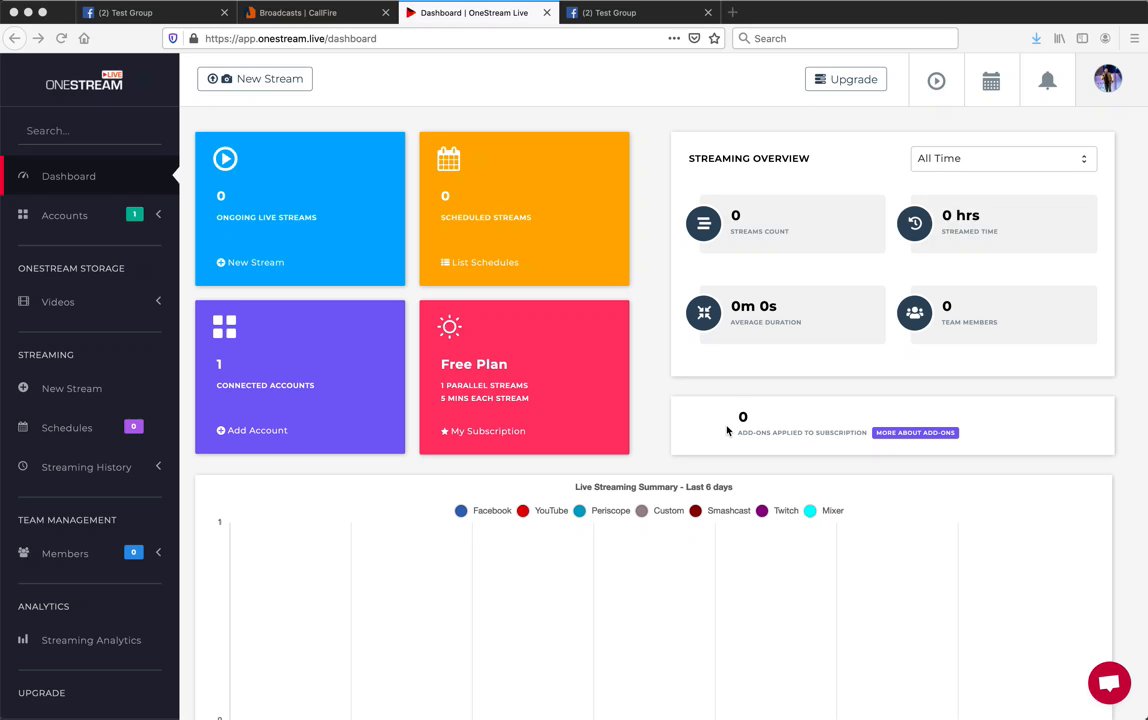Click More About Add-ons button
Screen dimensions: 1148x720
pyautogui.click(x=915, y=433)
